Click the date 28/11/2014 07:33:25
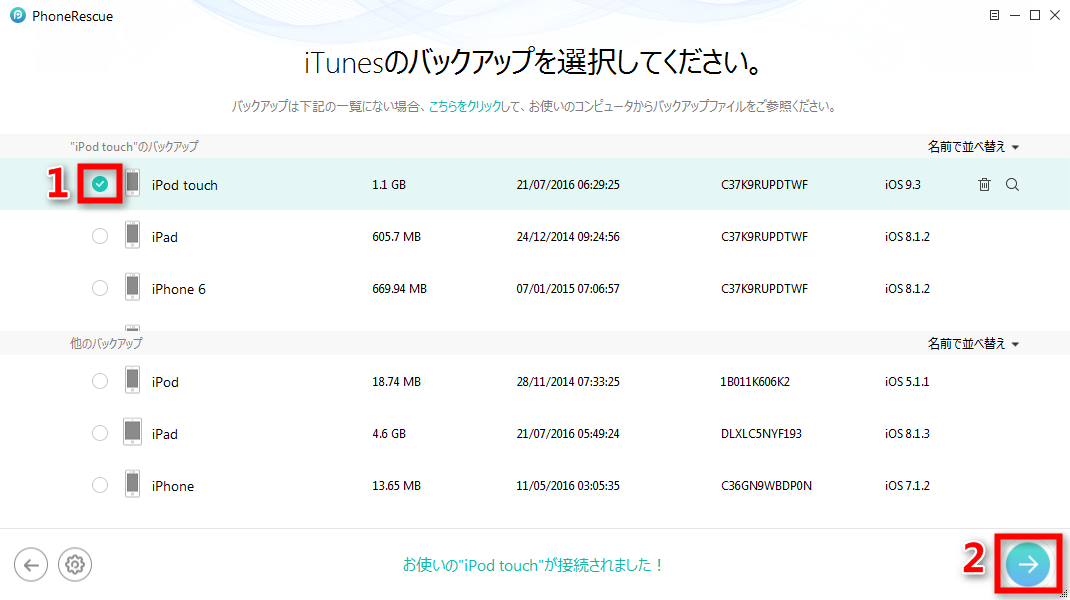Viewport: 1070px width, 600px height. [568, 382]
